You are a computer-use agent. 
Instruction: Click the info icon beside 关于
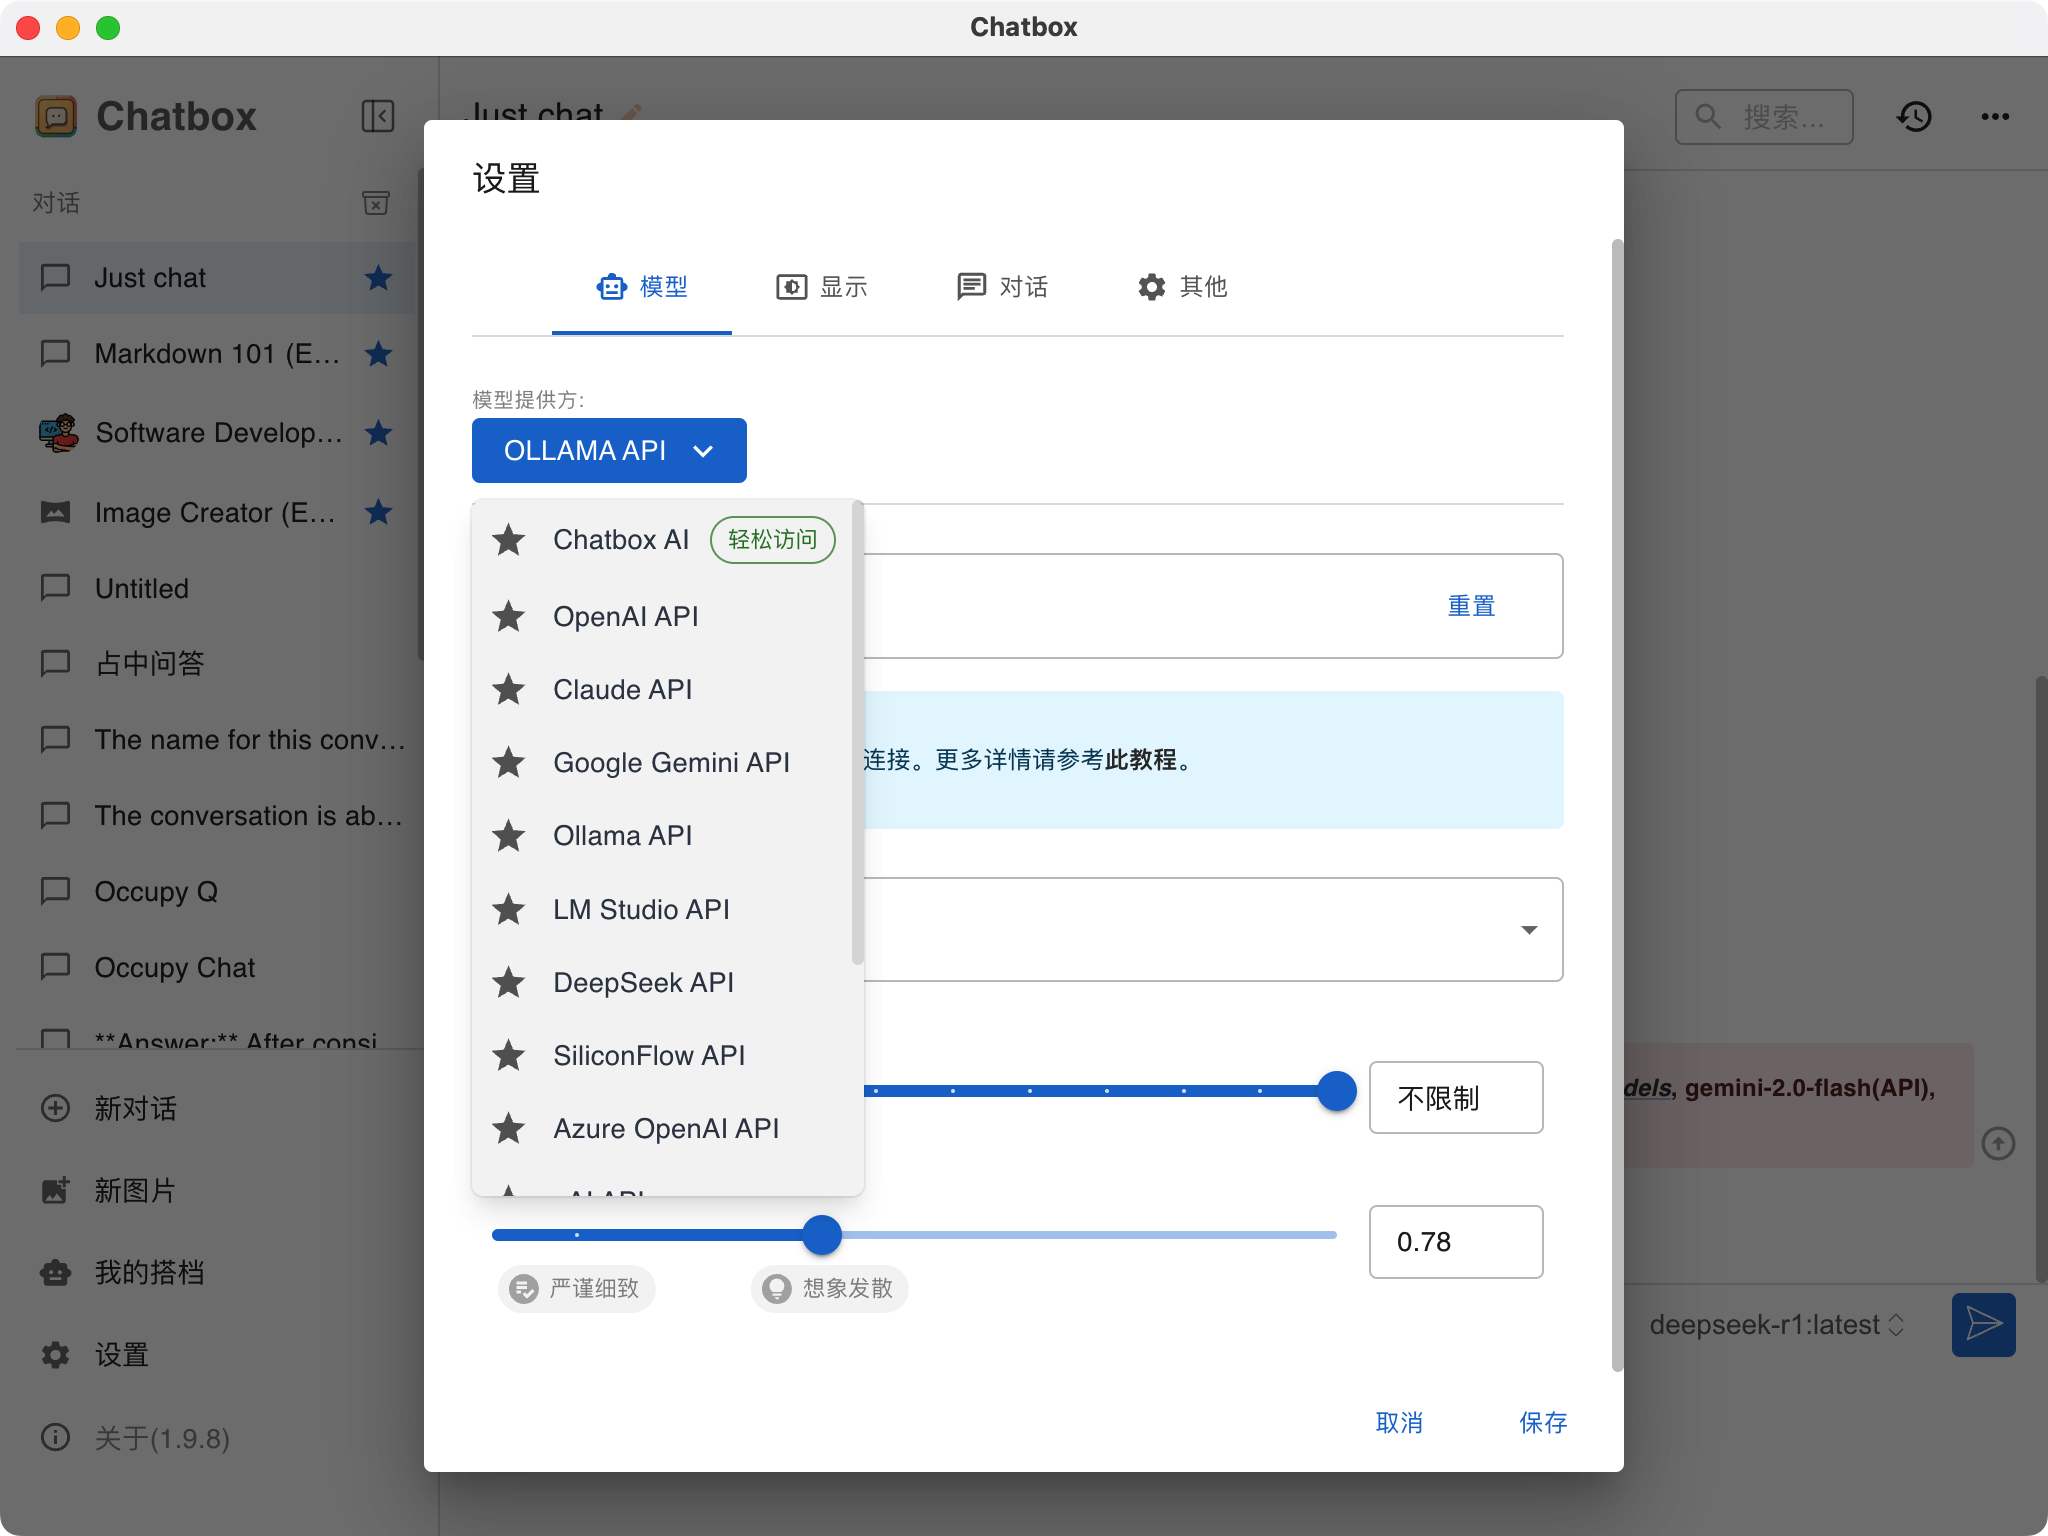(x=55, y=1438)
